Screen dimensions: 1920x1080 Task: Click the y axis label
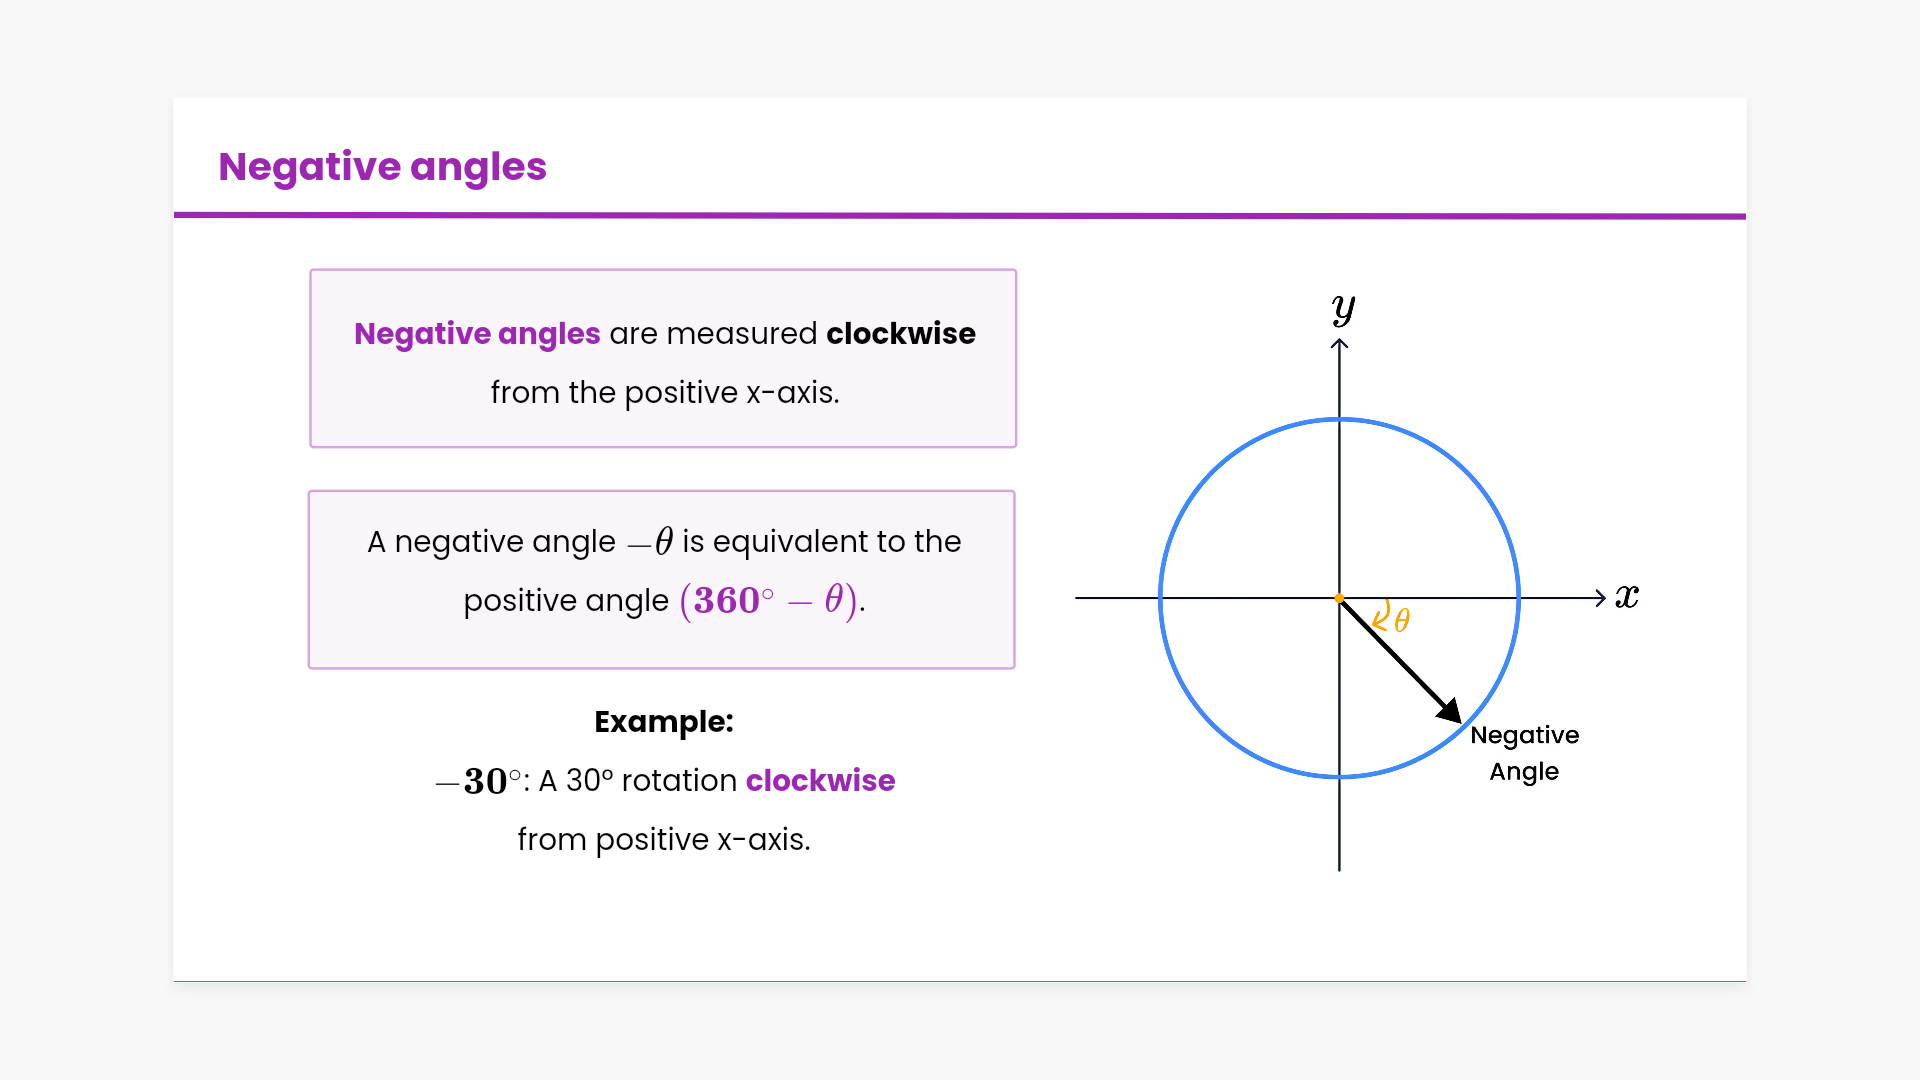pyautogui.click(x=1343, y=308)
